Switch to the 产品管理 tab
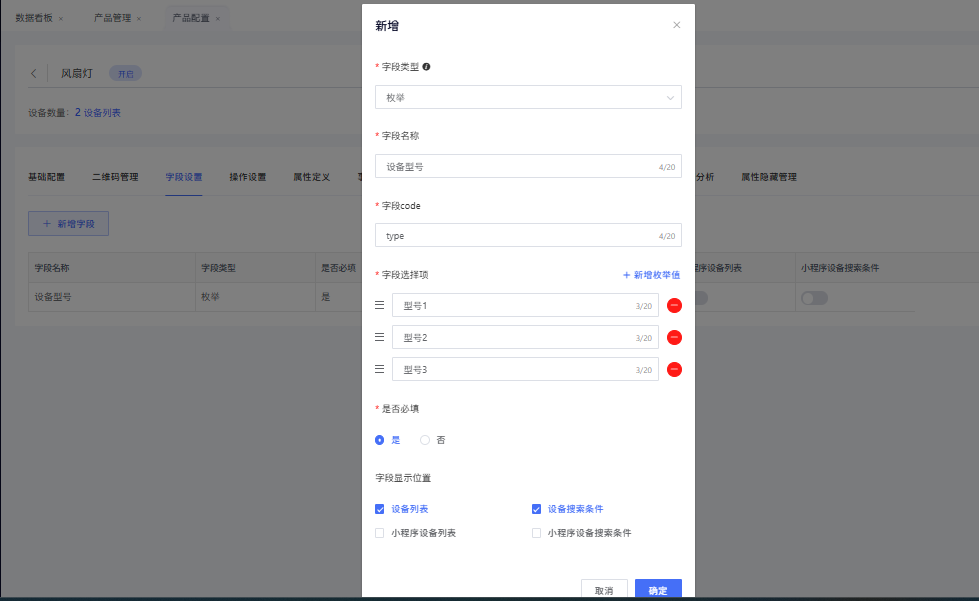Image resolution: width=979 pixels, height=601 pixels. click(111, 18)
